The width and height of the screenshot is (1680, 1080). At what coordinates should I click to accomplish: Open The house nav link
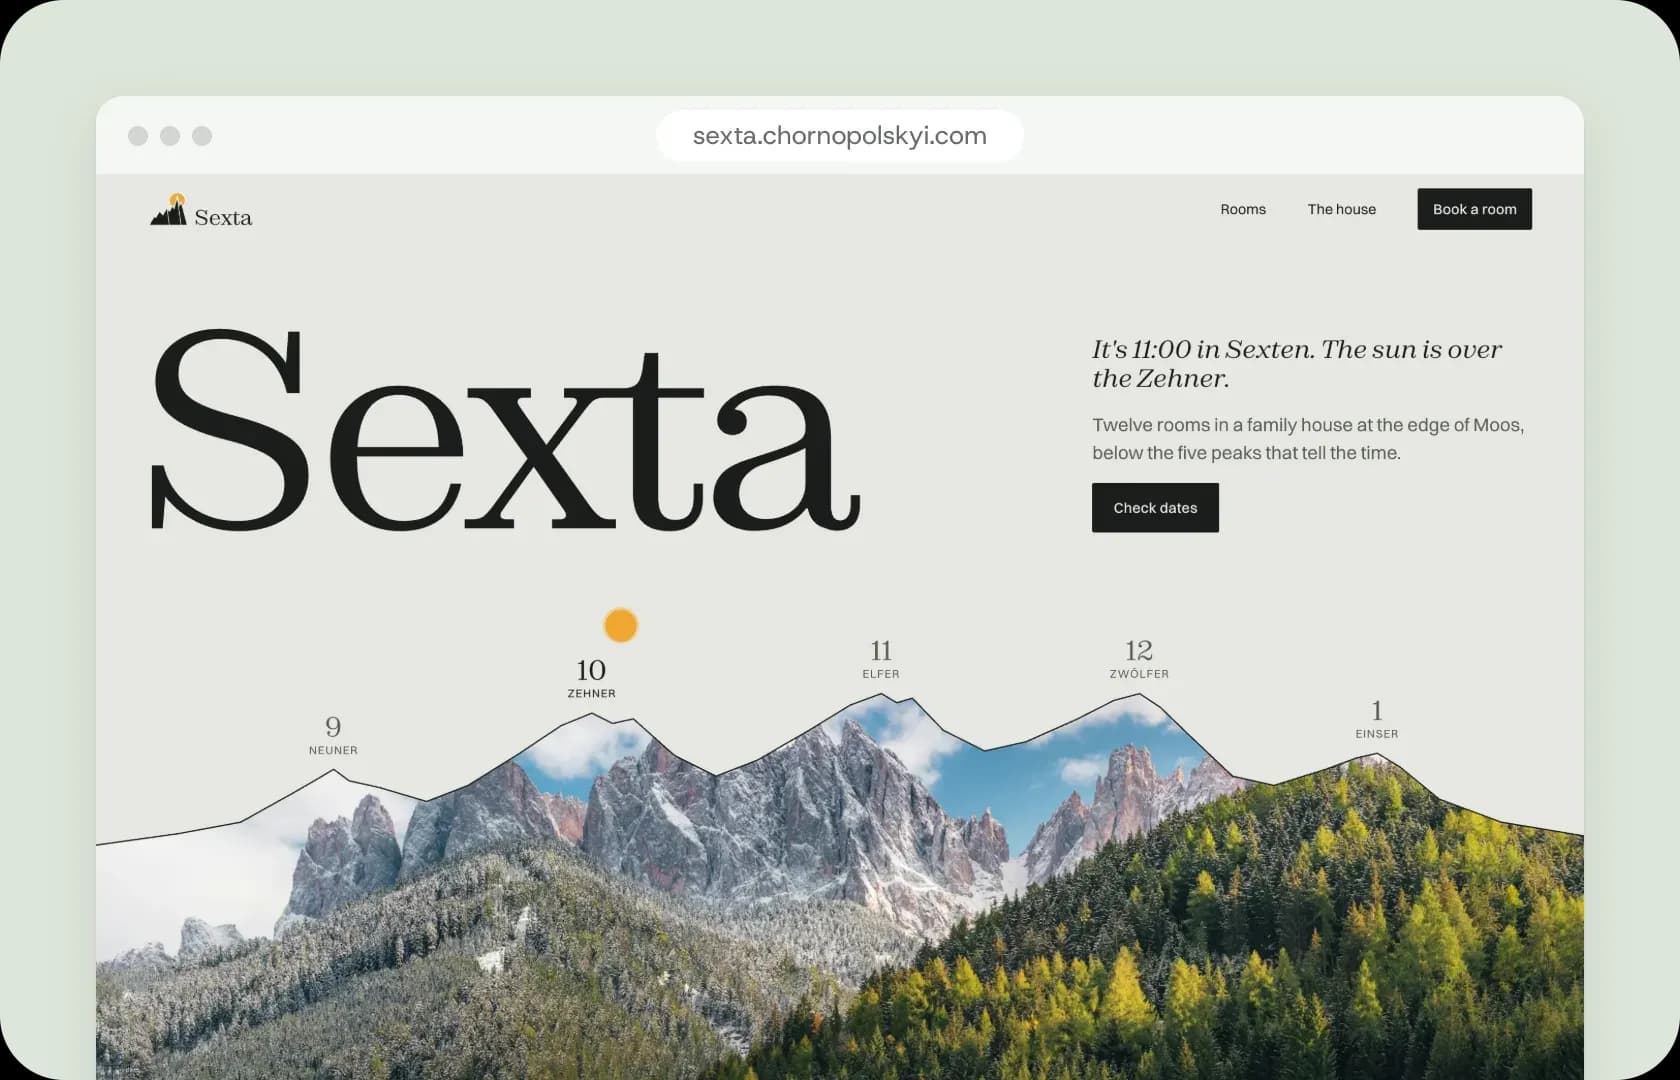pyautogui.click(x=1341, y=209)
